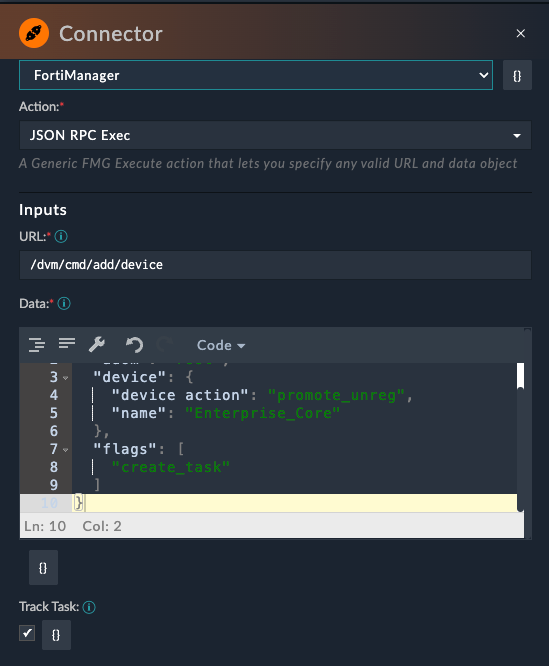Click the orange Connector logo icon
Screen dimensions: 549x666
pyautogui.click(x=34, y=33)
